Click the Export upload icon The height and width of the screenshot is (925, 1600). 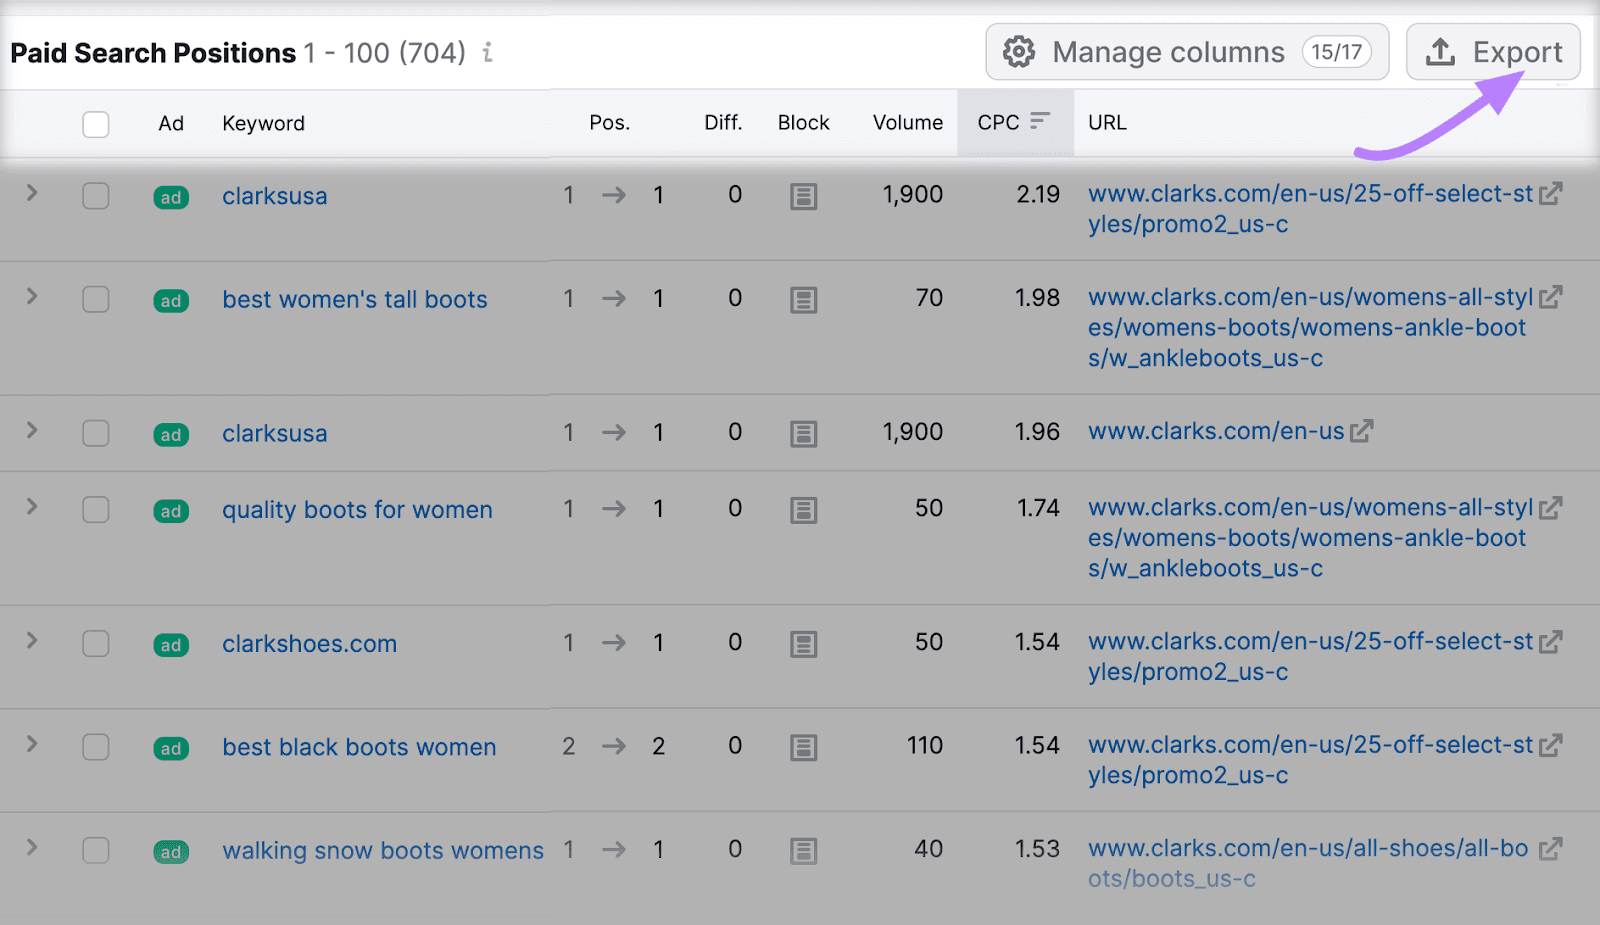(x=1440, y=52)
